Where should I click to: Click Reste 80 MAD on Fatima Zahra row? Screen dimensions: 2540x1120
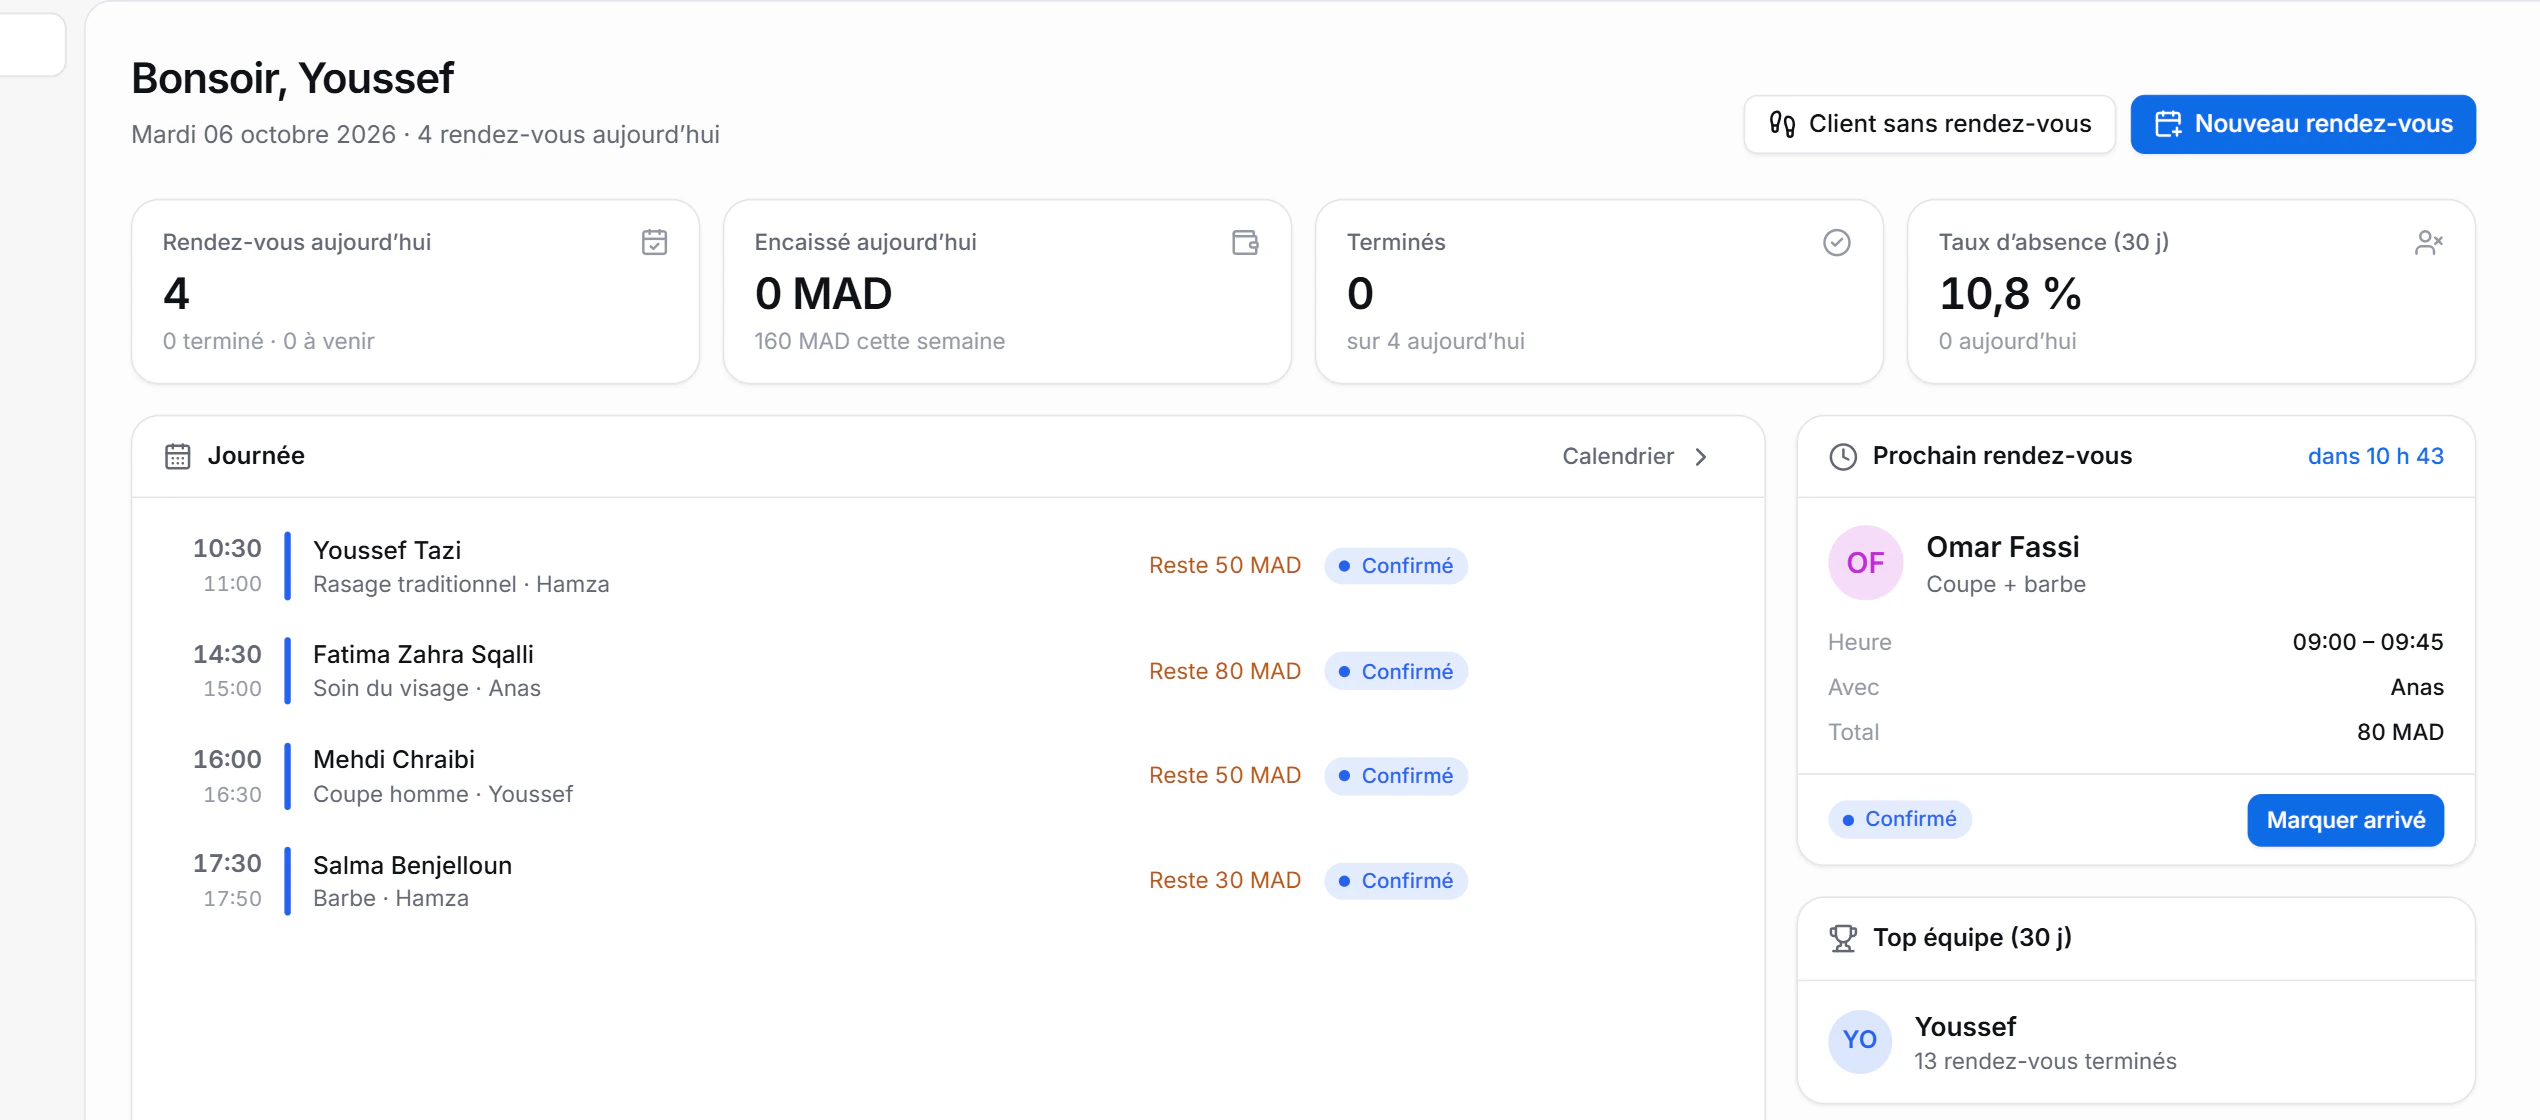(1225, 671)
